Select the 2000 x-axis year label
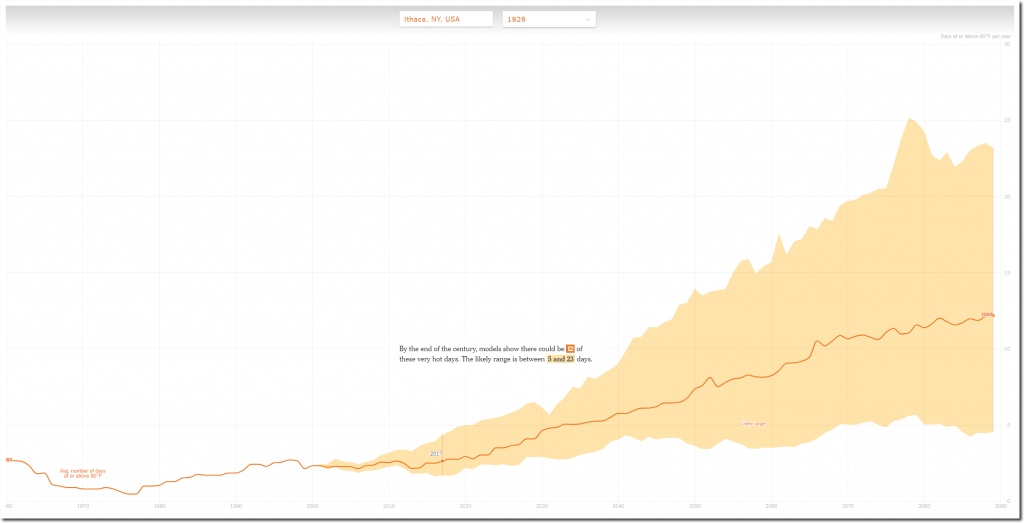Screen dimensions: 1024x523 click(312, 506)
